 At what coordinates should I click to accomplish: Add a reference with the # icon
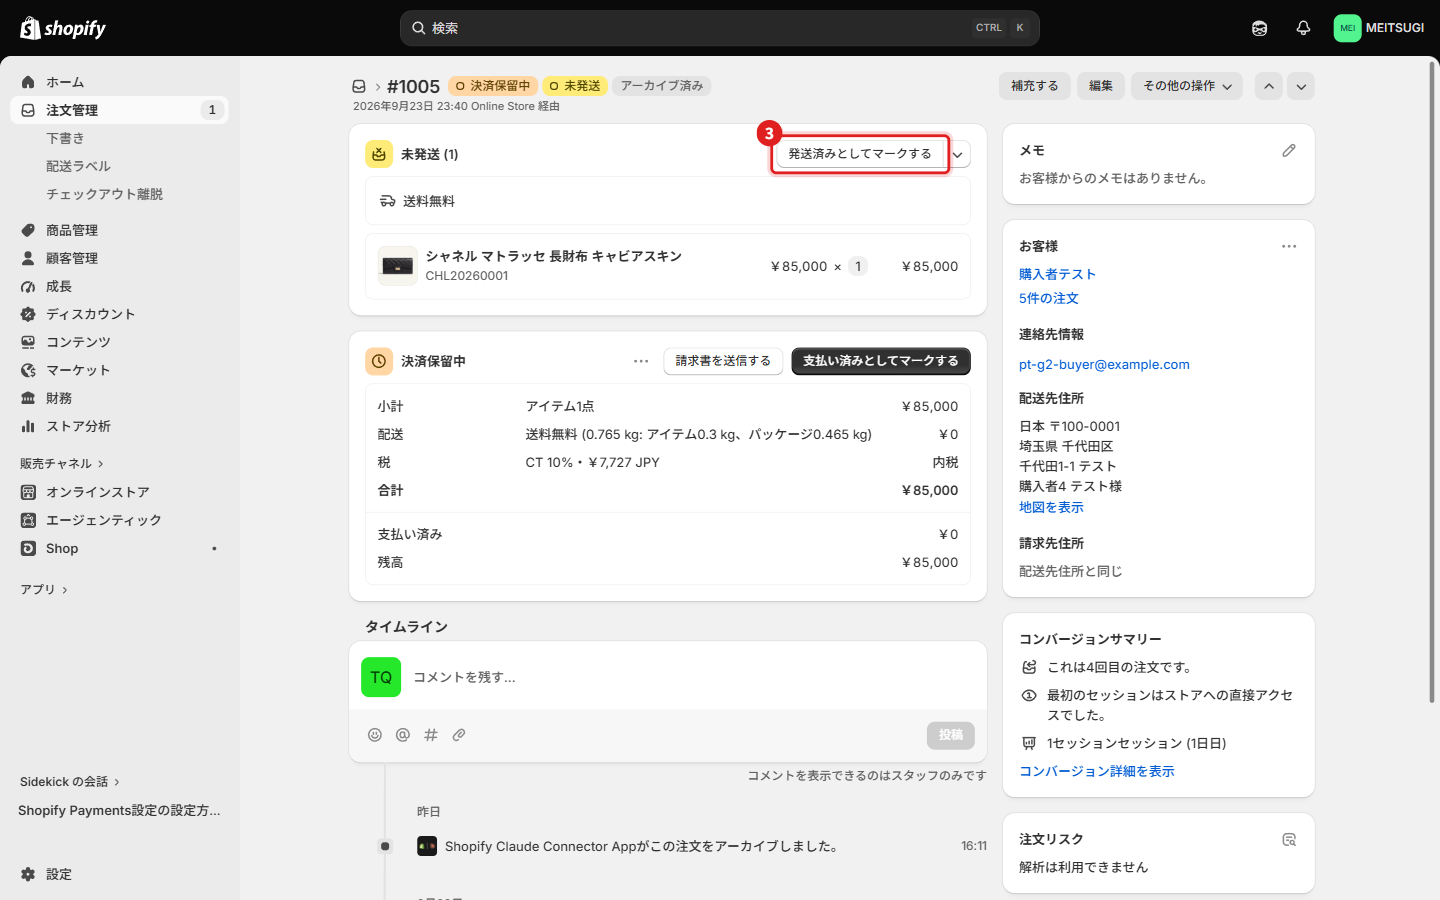(431, 735)
